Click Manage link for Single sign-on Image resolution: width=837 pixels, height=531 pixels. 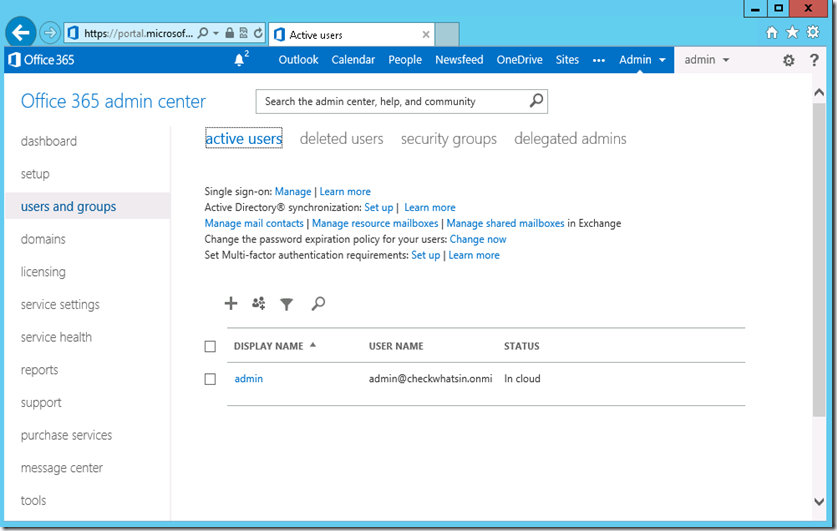tap(293, 192)
